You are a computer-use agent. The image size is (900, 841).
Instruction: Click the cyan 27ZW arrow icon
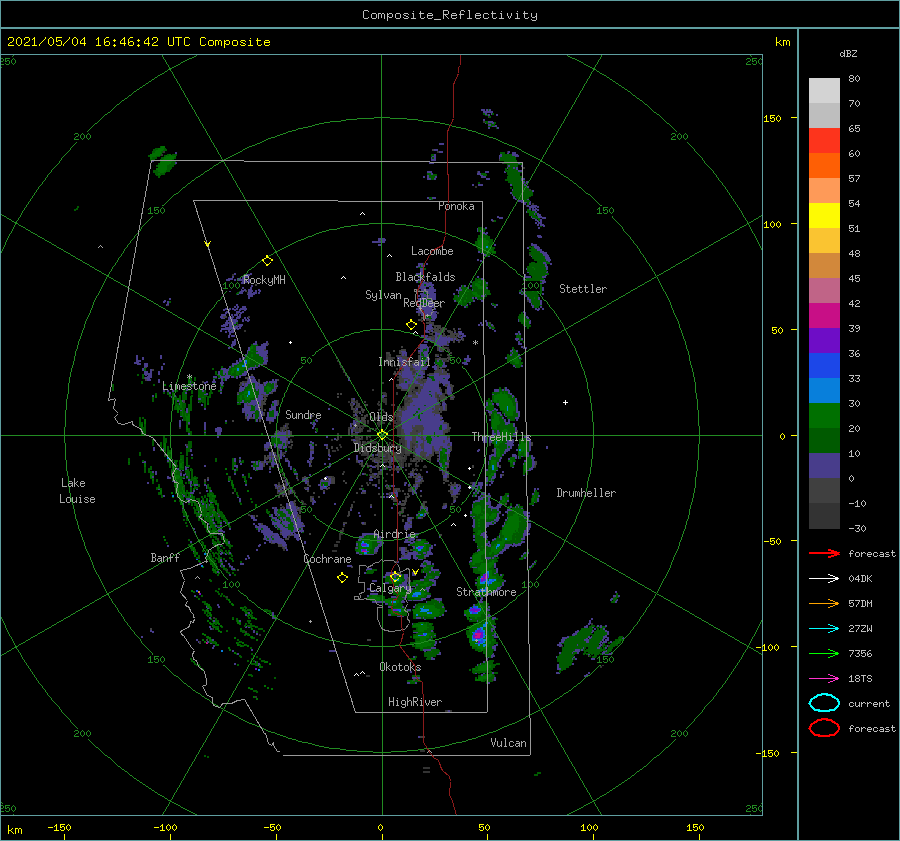824,629
